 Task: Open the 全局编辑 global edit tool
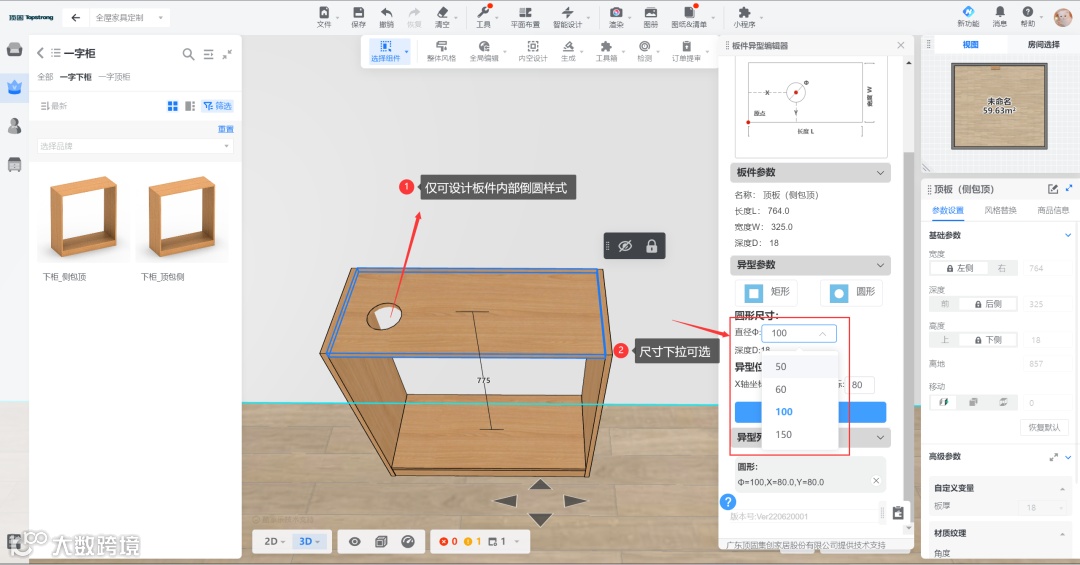tap(484, 51)
